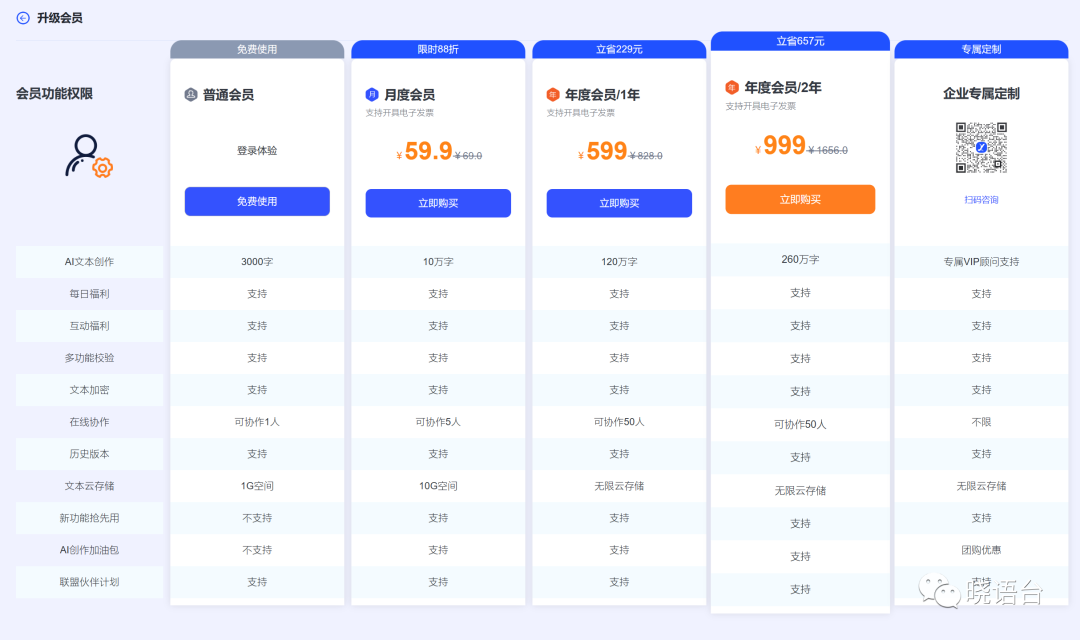The image size is (1080, 640).
Task: Click the blue 月度会员 circular icon
Action: pyautogui.click(x=371, y=93)
